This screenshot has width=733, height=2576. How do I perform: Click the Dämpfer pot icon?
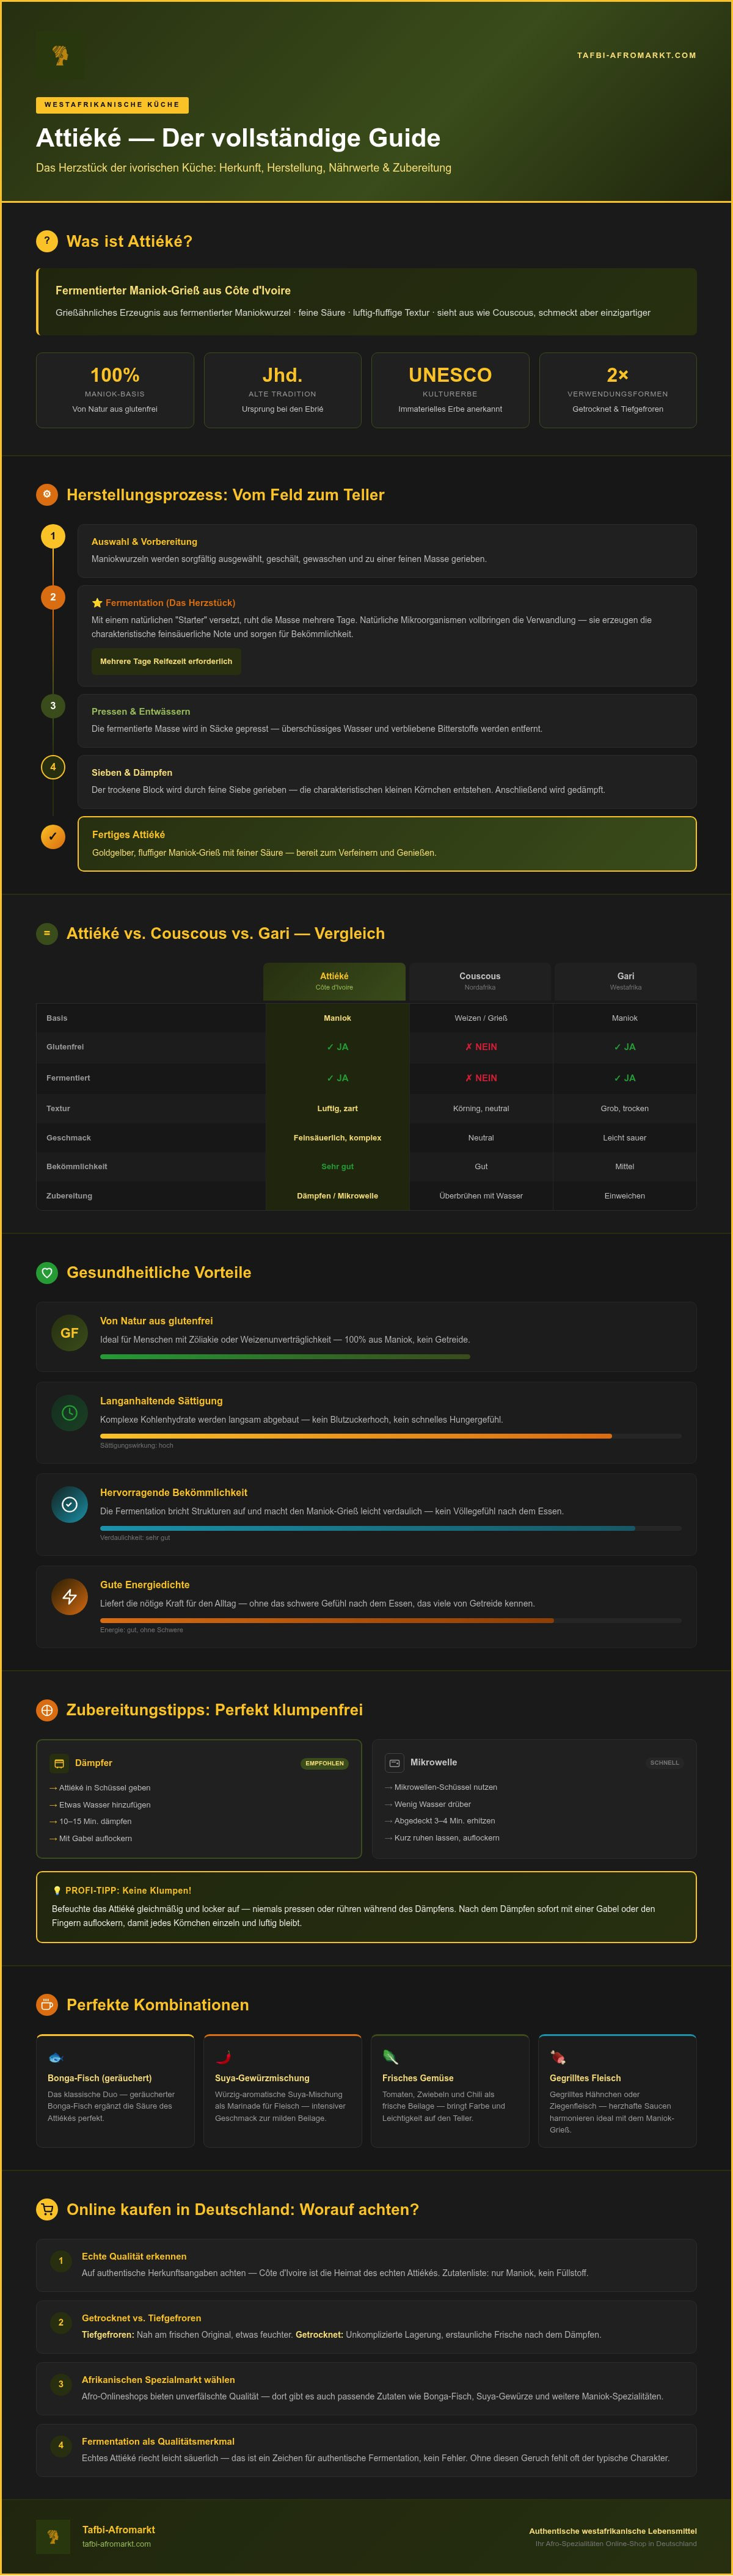click(x=59, y=1763)
